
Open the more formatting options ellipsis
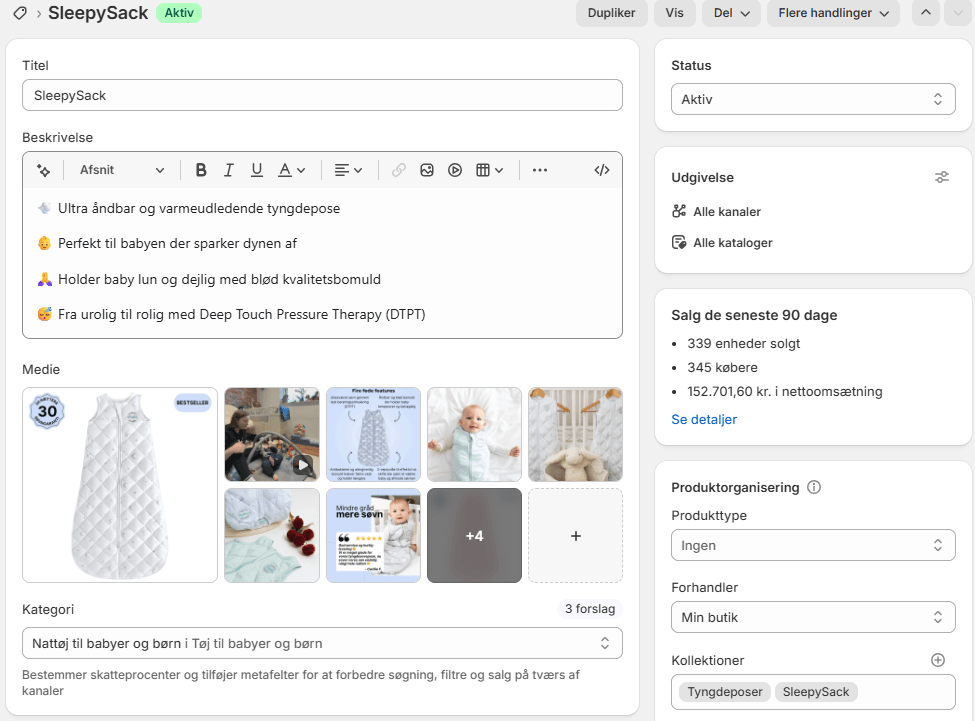tap(540, 170)
